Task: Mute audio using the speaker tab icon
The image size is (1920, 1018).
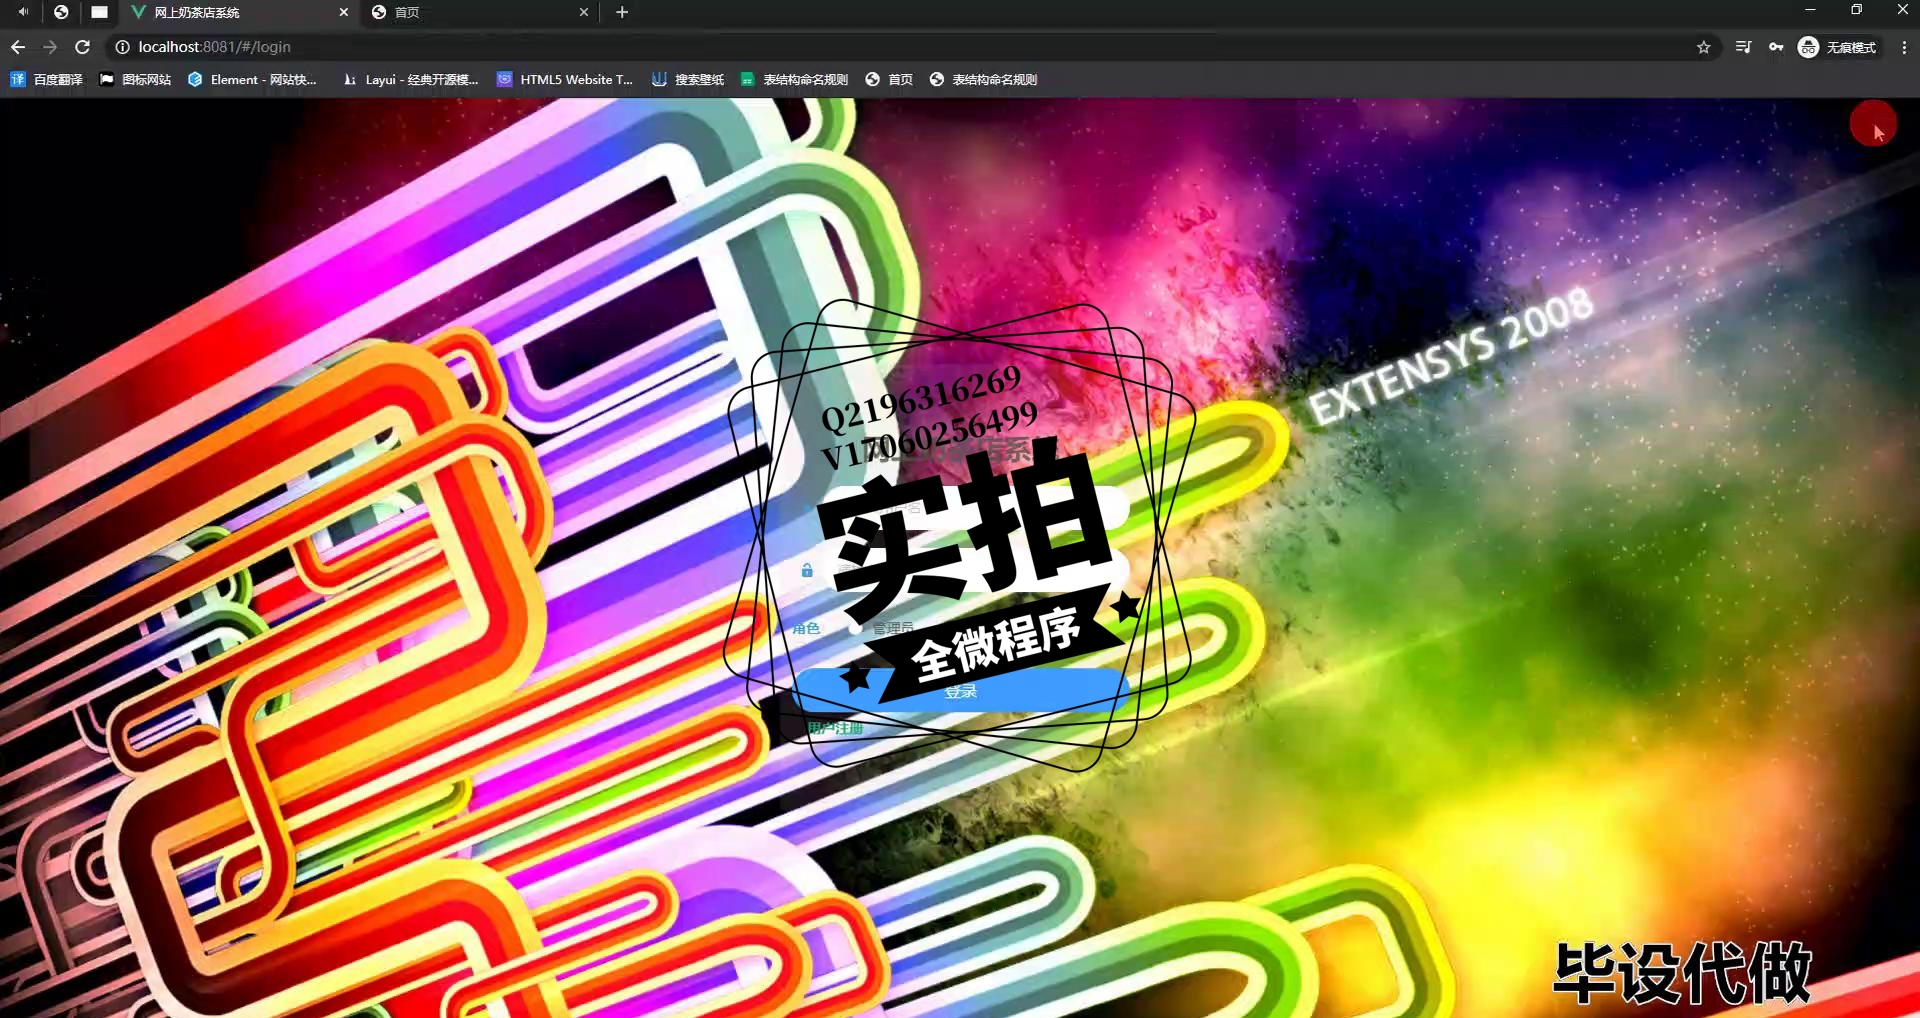Action: click(x=23, y=12)
